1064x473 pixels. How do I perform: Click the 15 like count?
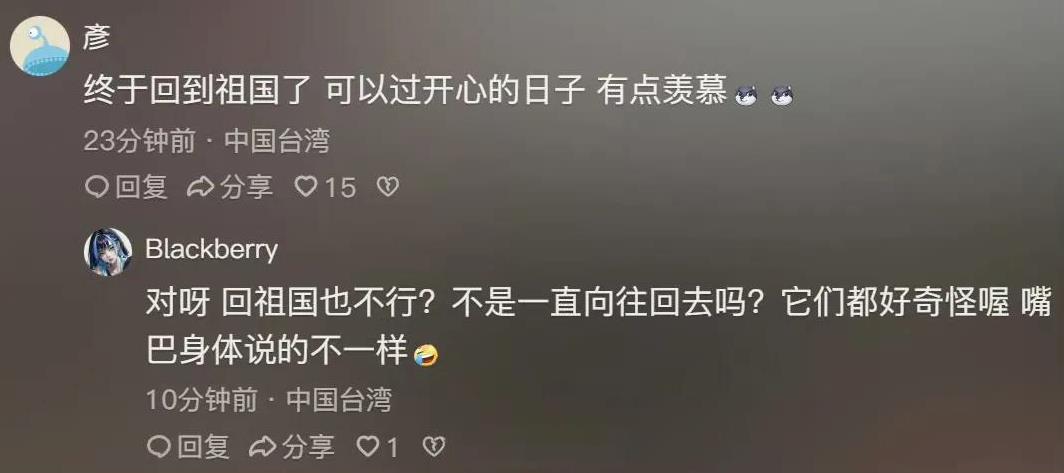[x=339, y=187]
